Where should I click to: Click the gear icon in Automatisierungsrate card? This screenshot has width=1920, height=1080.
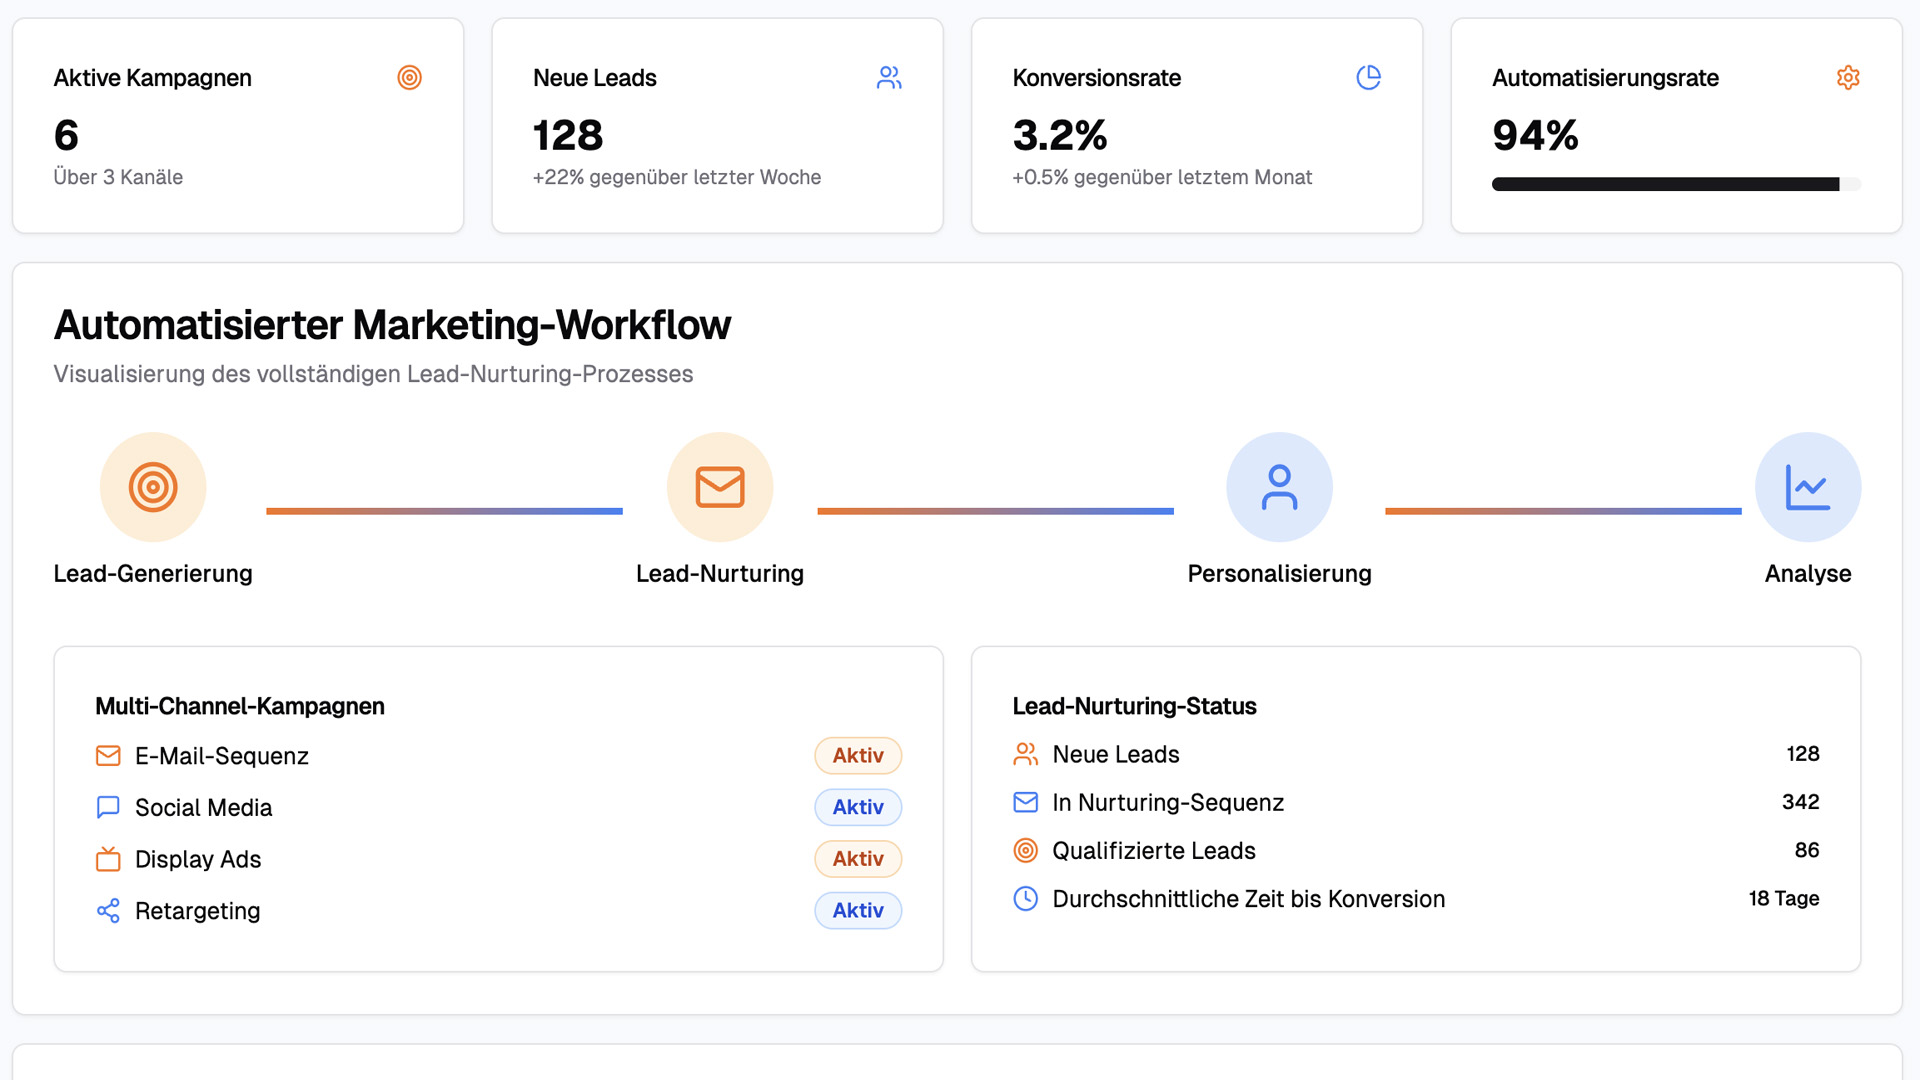tap(1848, 77)
